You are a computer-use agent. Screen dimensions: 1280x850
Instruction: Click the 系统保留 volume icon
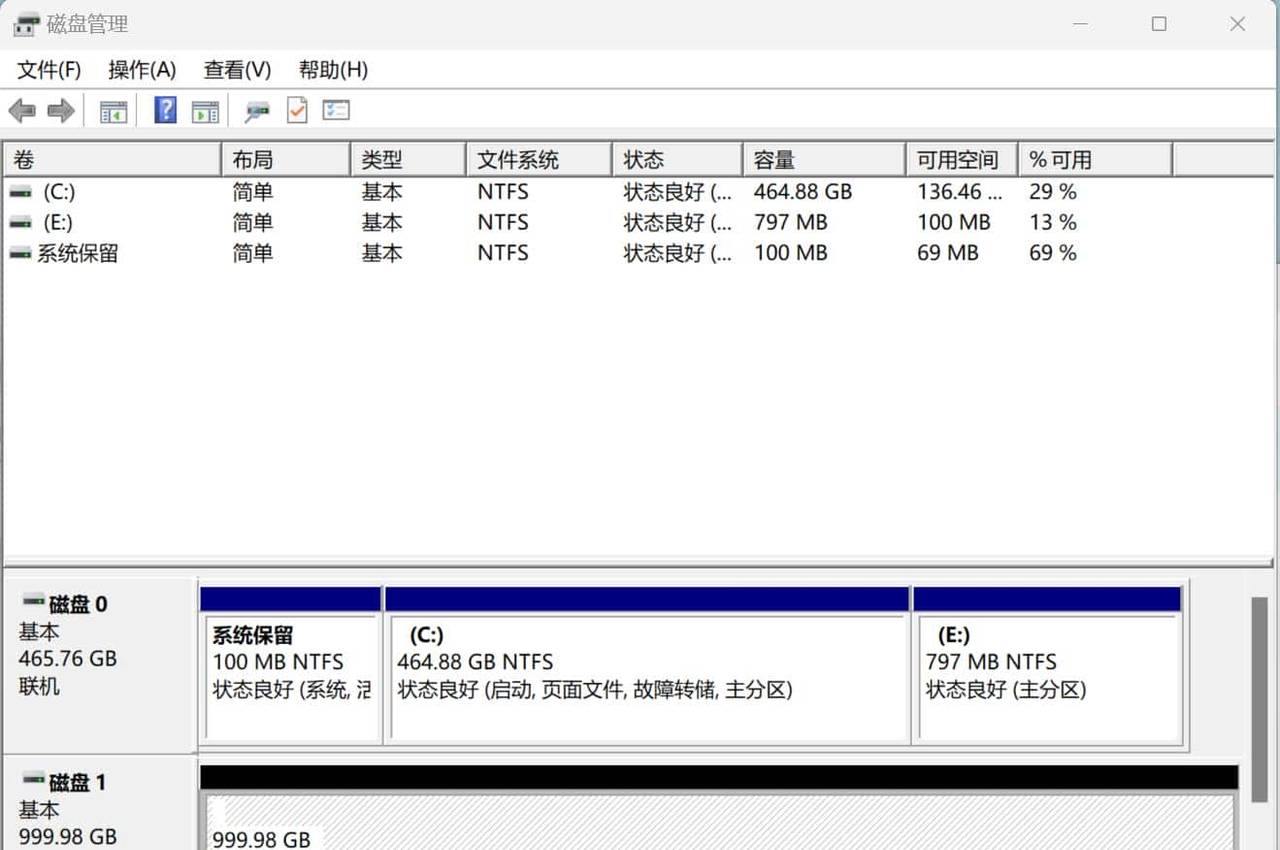tap(21, 253)
